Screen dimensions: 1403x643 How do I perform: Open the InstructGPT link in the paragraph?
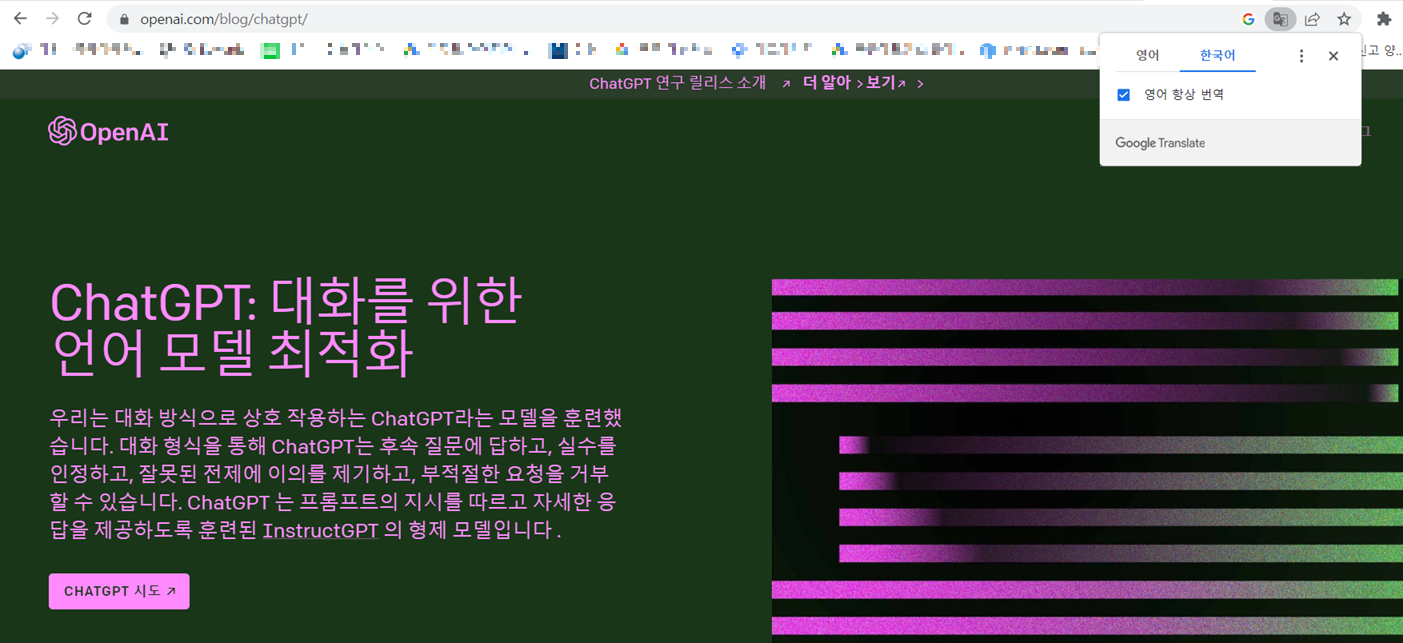(x=320, y=531)
